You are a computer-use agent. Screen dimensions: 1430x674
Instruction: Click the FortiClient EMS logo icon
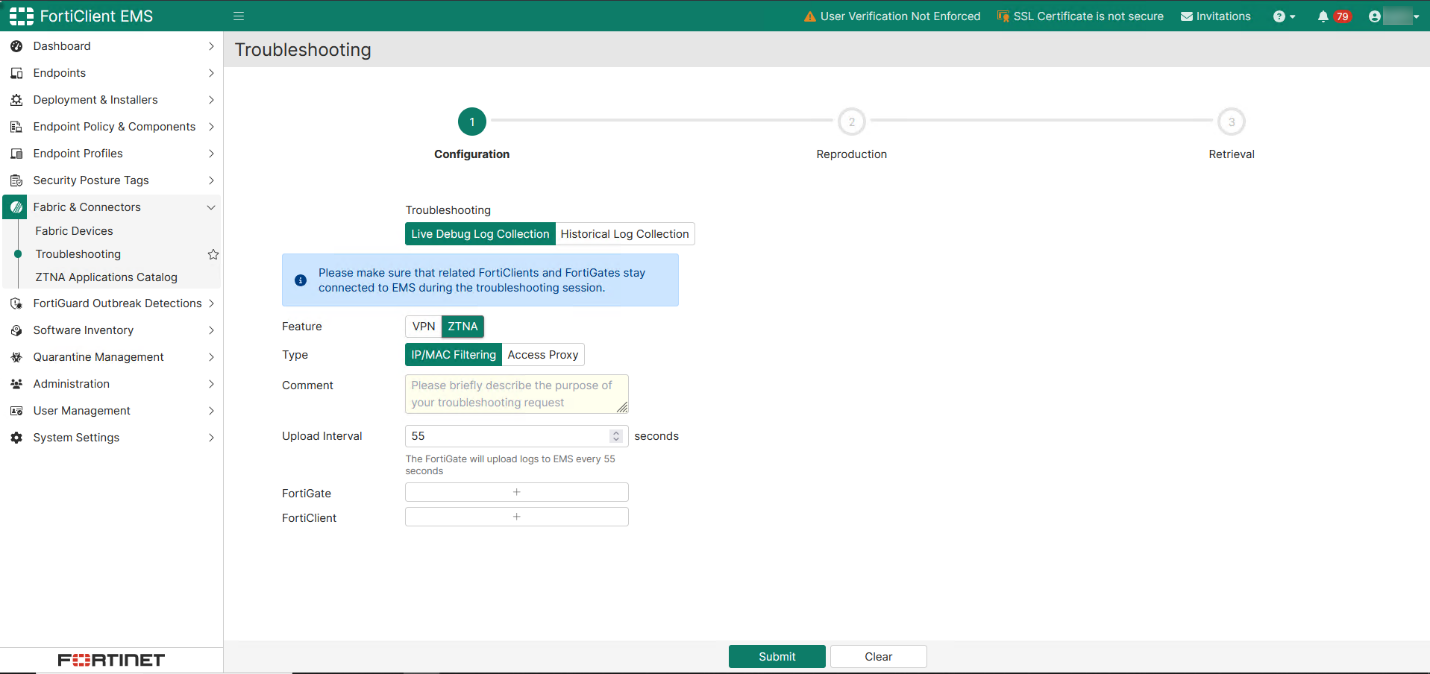[21, 16]
